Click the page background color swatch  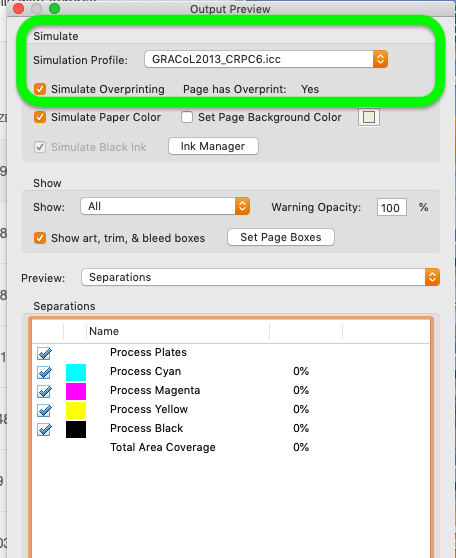point(369,117)
